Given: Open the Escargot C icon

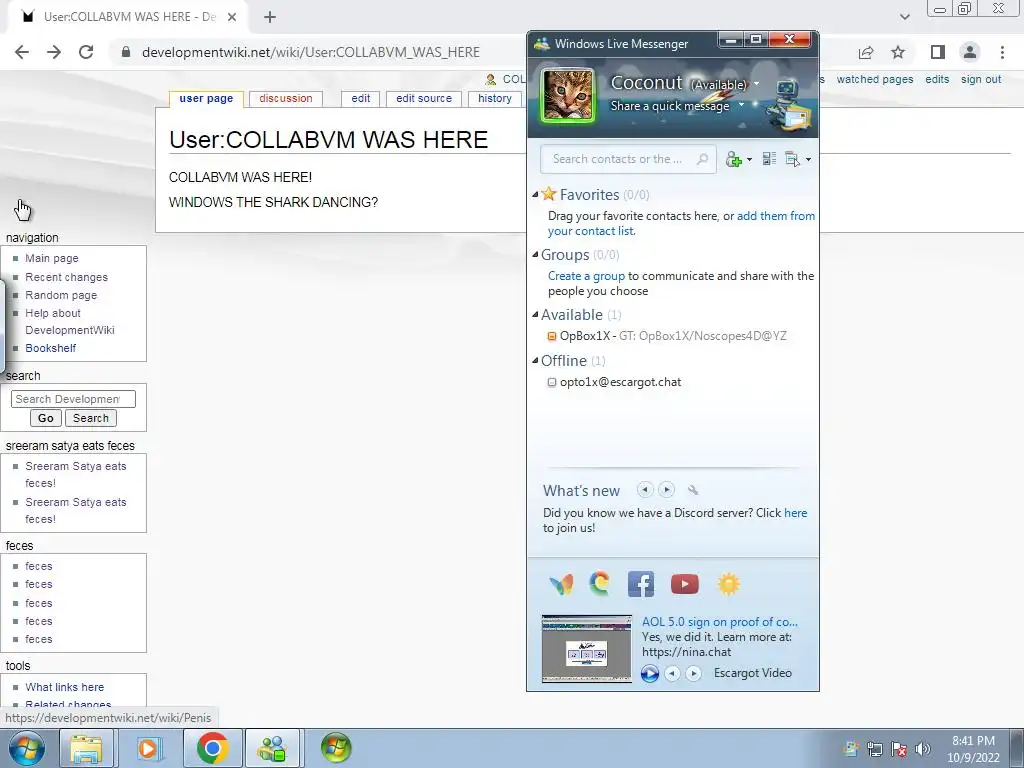Looking at the screenshot, I should coord(600,583).
